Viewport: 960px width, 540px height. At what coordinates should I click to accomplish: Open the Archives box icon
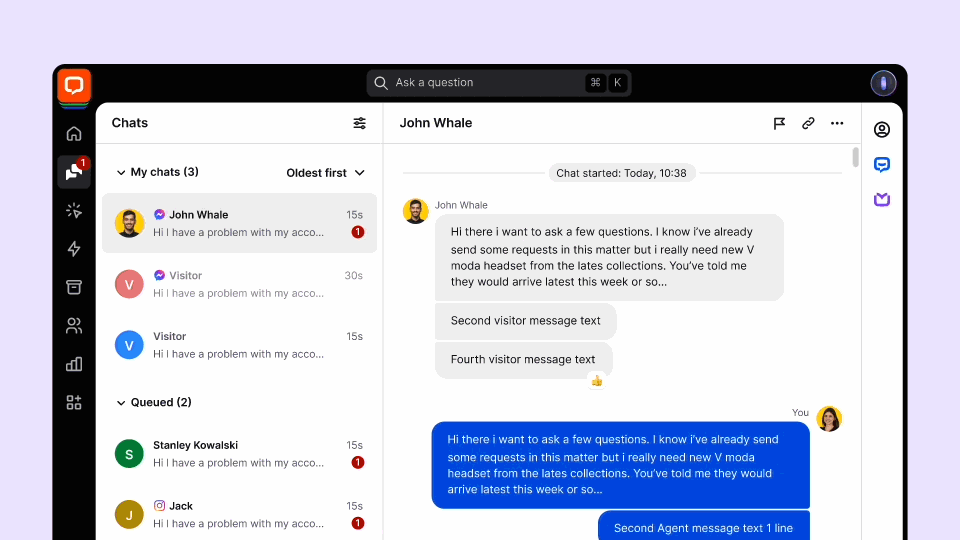74,287
